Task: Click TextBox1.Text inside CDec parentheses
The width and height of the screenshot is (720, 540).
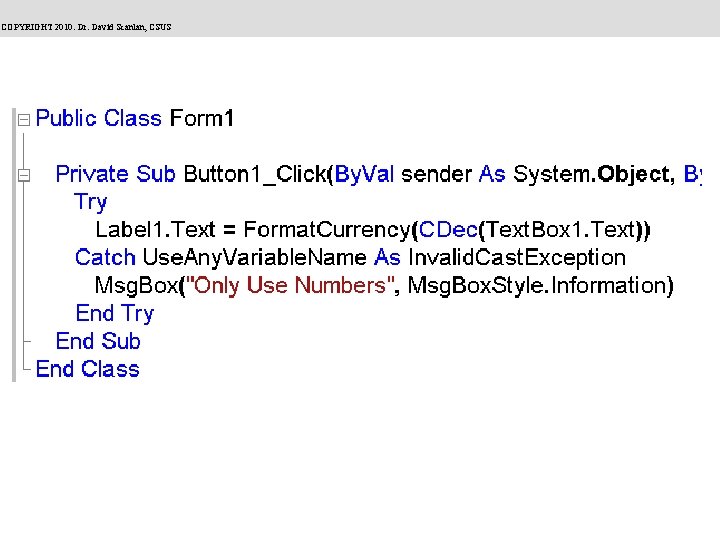Action: click(561, 230)
